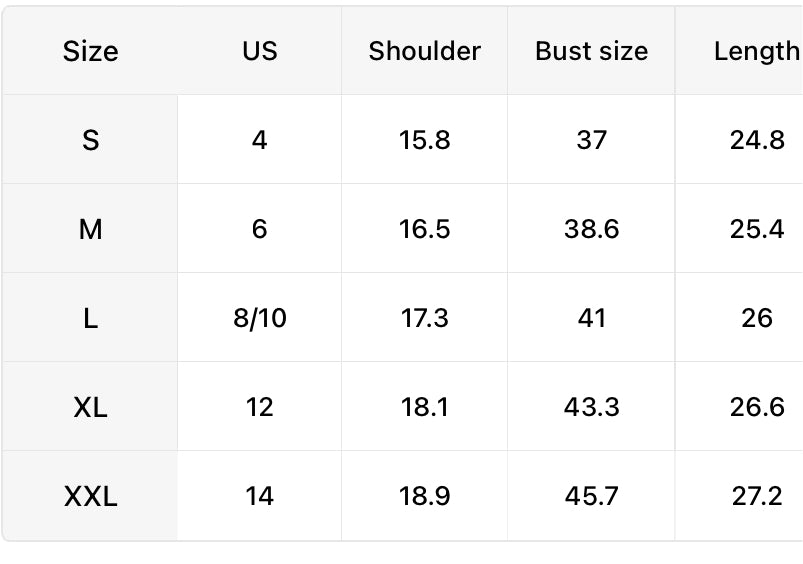Select the 24.8 length cell
The width and height of the screenshot is (803, 564).
pos(756,140)
